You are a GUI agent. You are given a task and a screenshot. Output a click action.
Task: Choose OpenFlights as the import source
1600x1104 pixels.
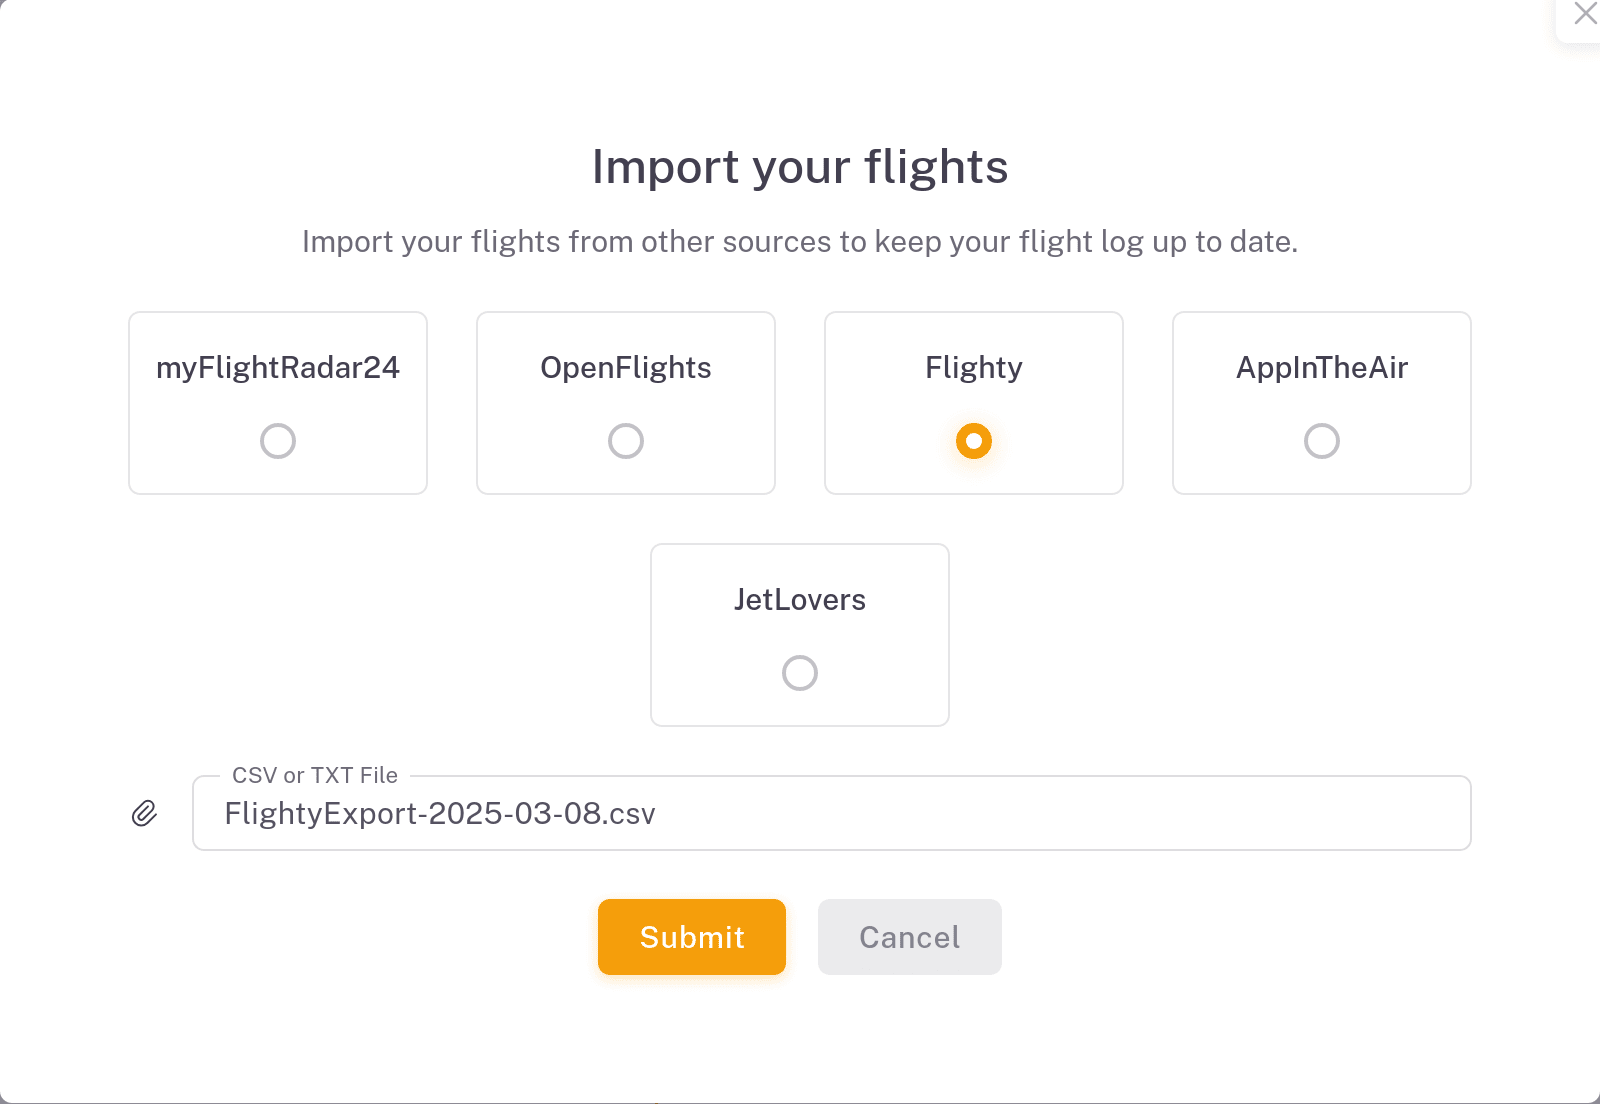tap(625, 440)
